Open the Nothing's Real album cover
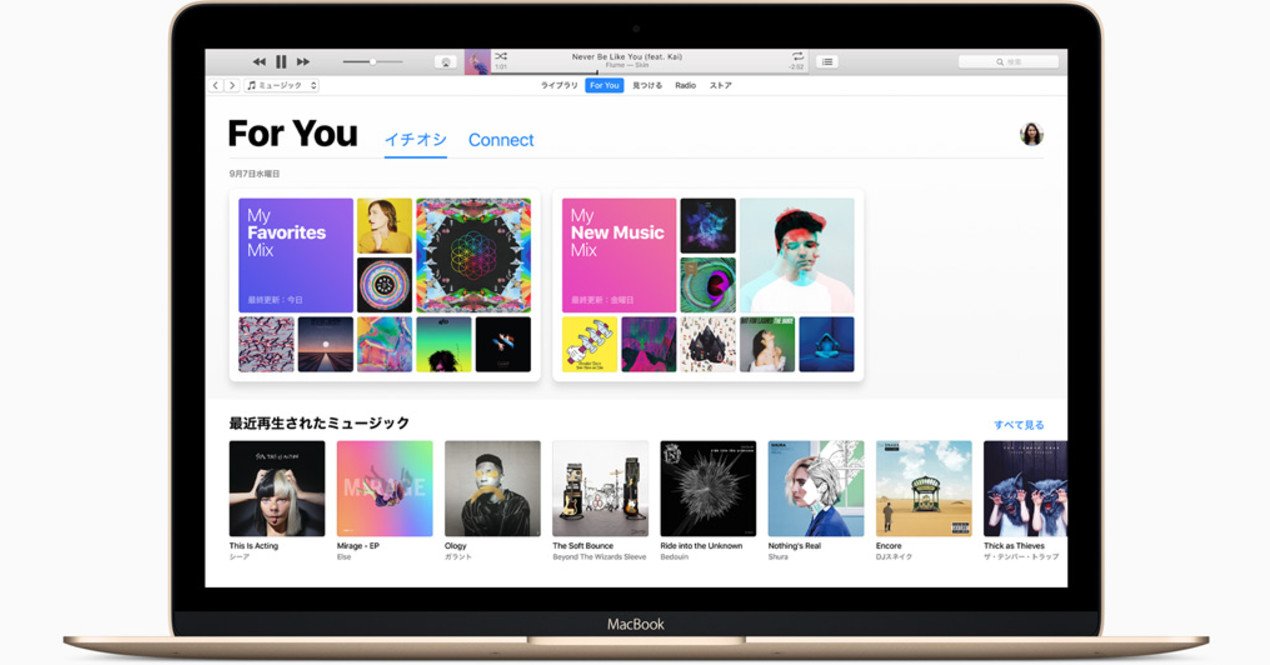This screenshot has height=665, width=1270. (816, 488)
